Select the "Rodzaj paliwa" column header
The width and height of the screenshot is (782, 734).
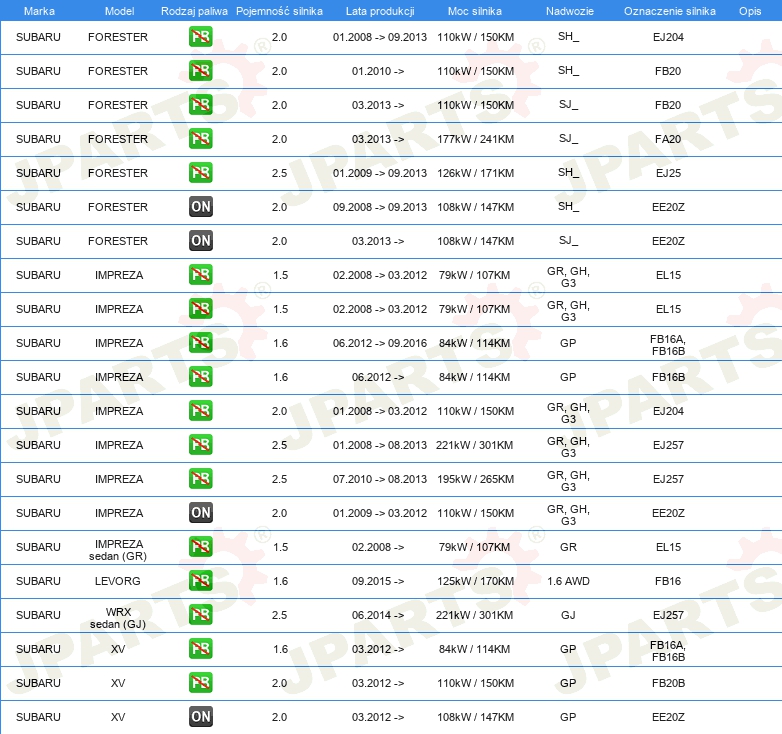194,11
